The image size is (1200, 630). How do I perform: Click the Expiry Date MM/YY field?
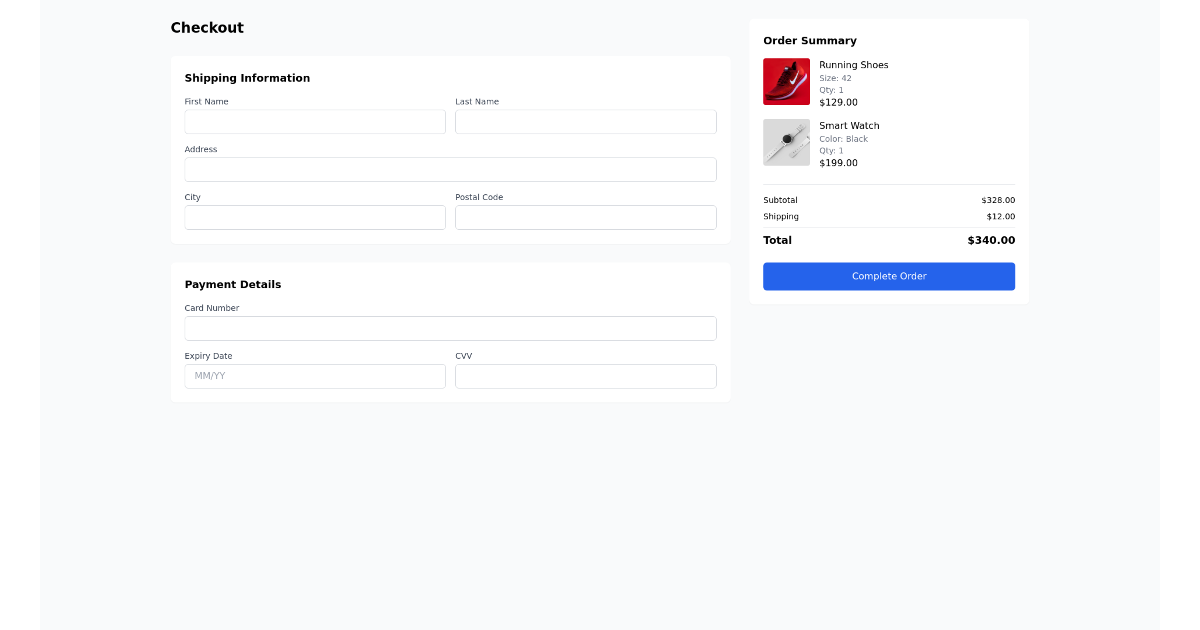tap(314, 376)
